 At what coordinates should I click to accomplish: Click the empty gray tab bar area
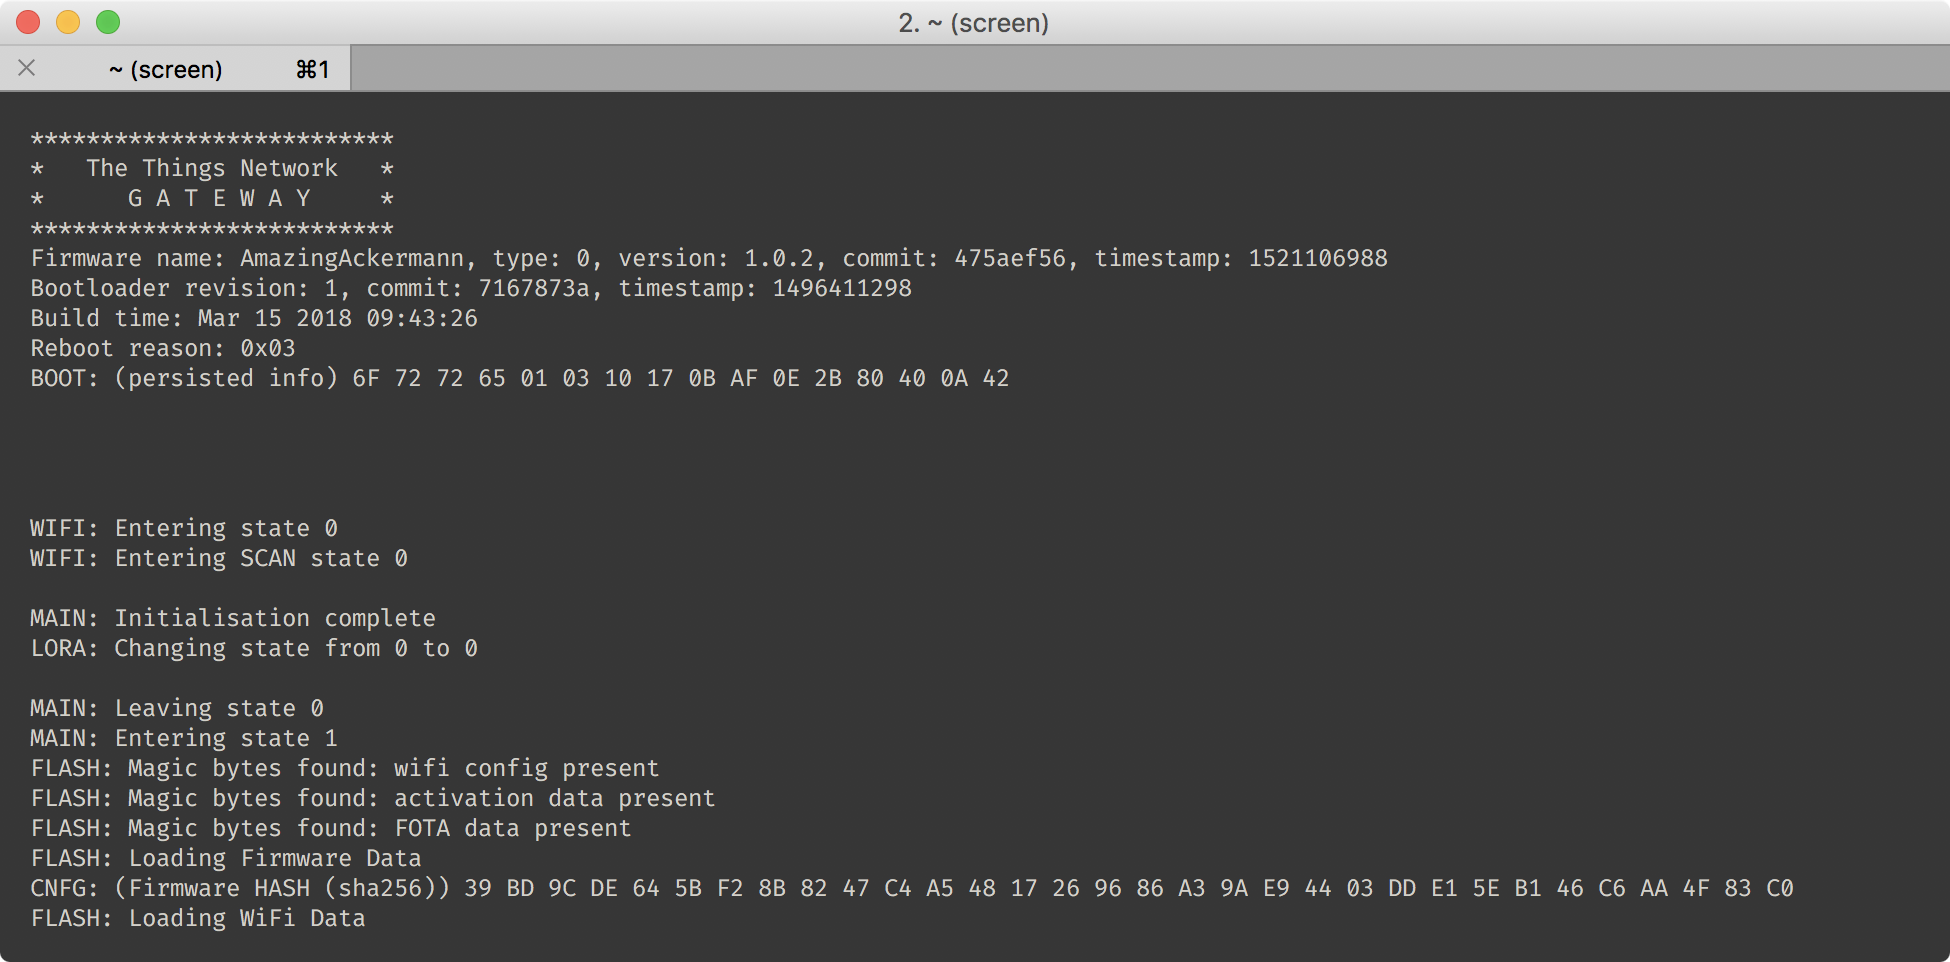click(x=1100, y=68)
